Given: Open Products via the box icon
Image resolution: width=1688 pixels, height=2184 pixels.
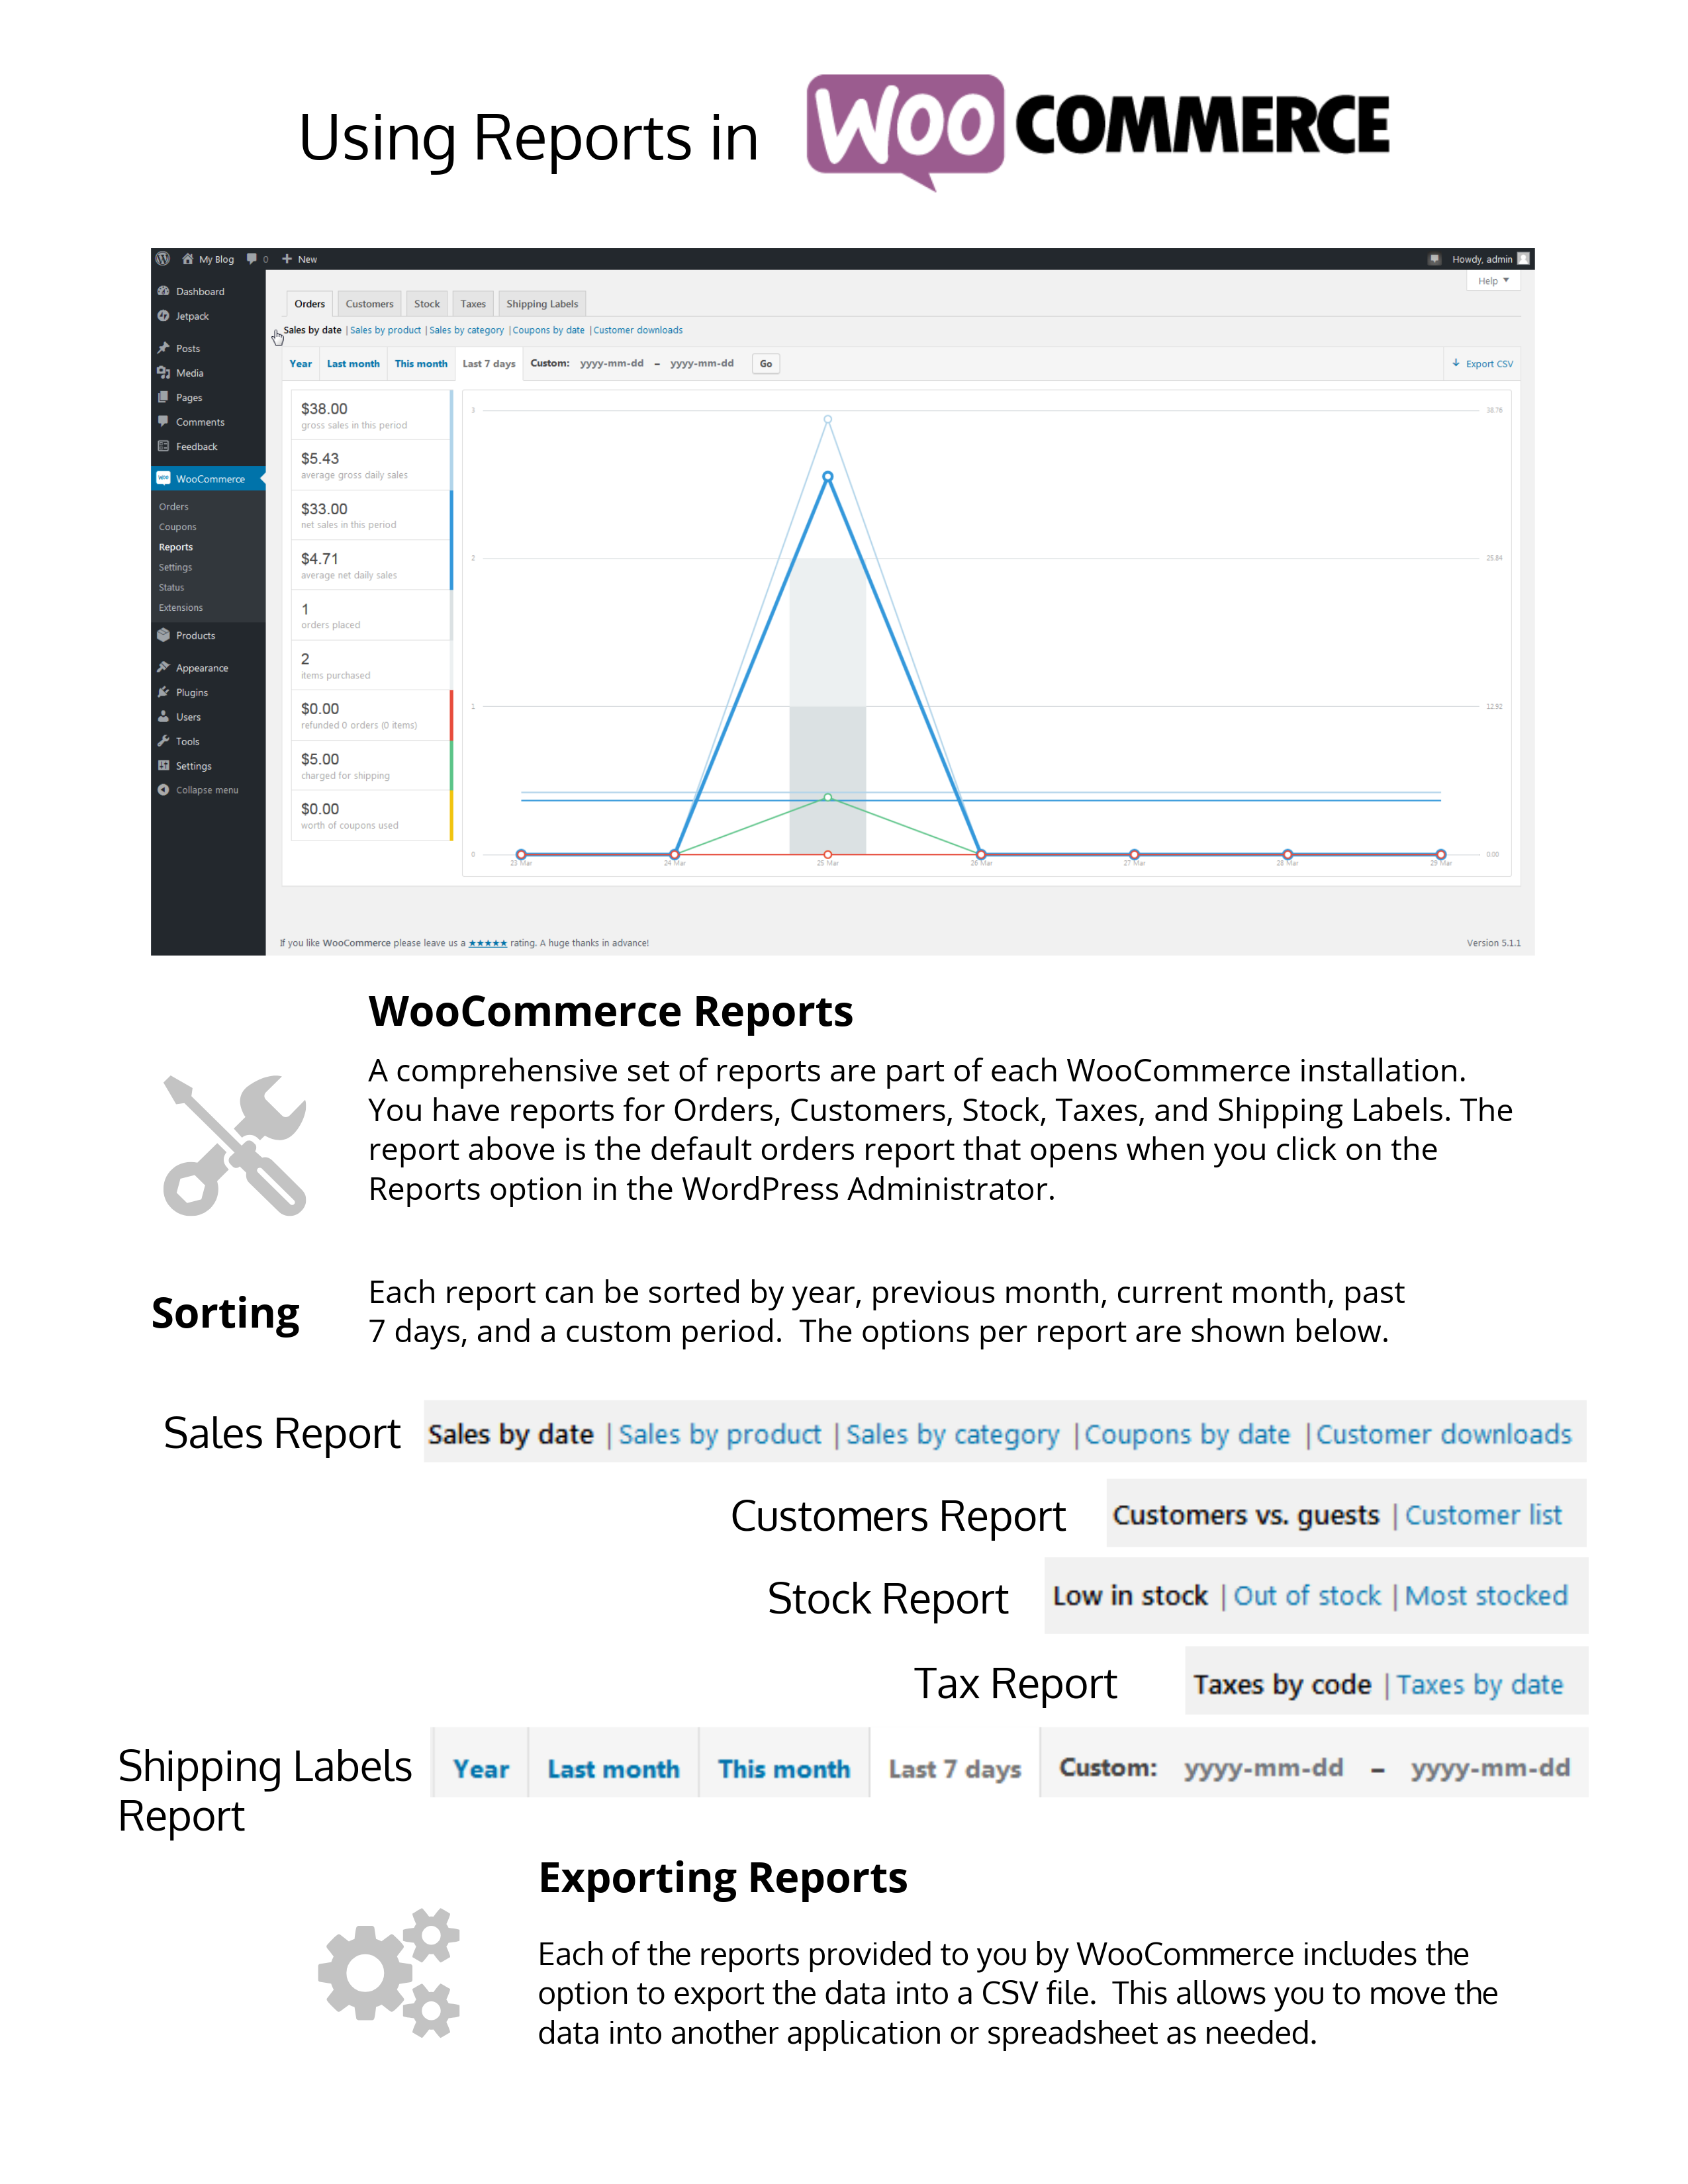Looking at the screenshot, I should [x=163, y=635].
